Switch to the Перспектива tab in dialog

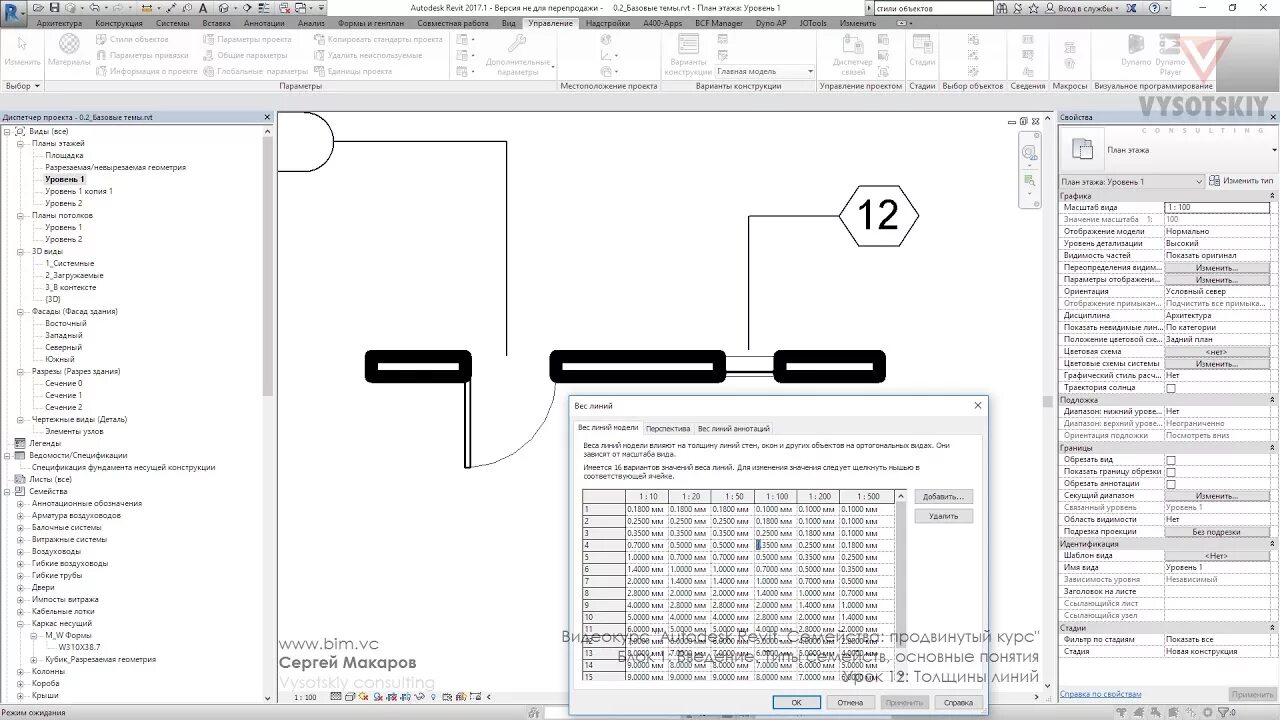pos(668,428)
